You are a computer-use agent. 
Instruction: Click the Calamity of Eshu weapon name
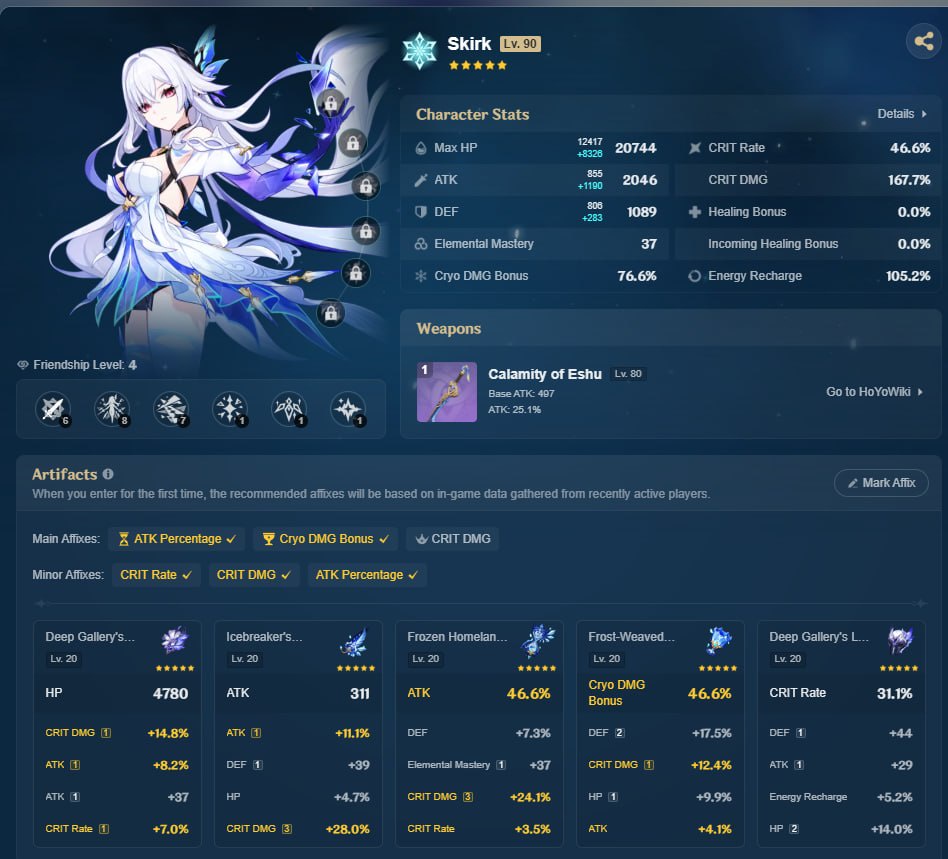(545, 374)
